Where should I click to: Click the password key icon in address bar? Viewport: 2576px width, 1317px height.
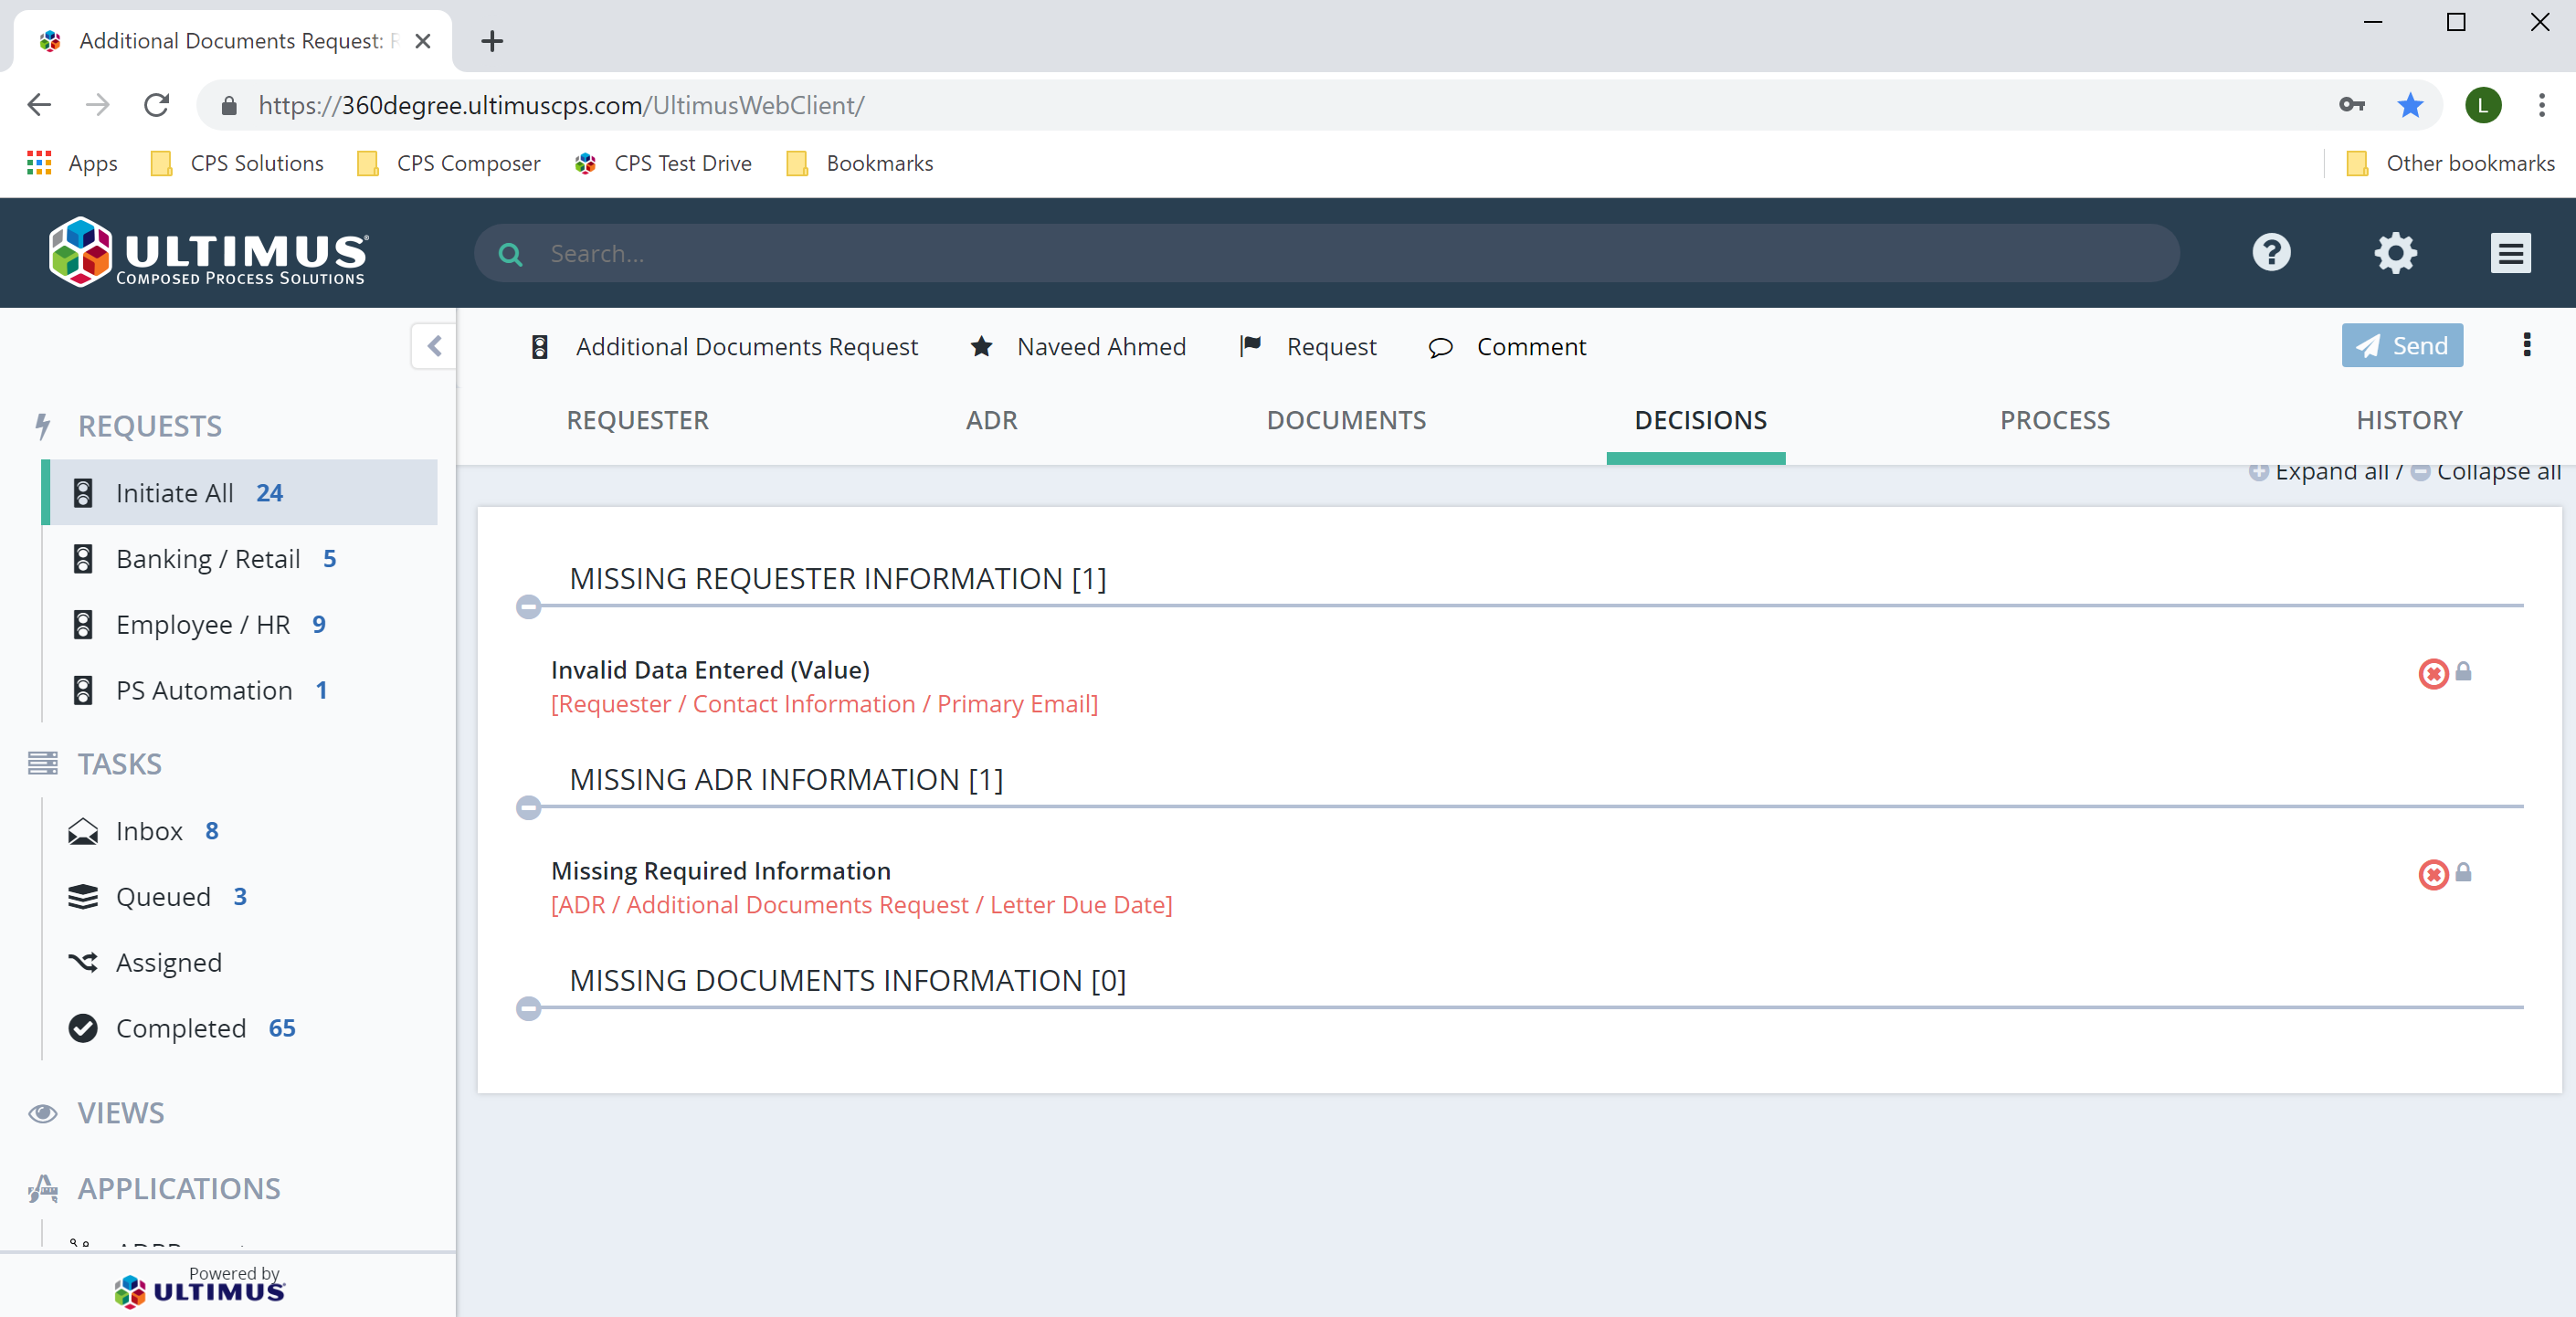pyautogui.click(x=2352, y=105)
